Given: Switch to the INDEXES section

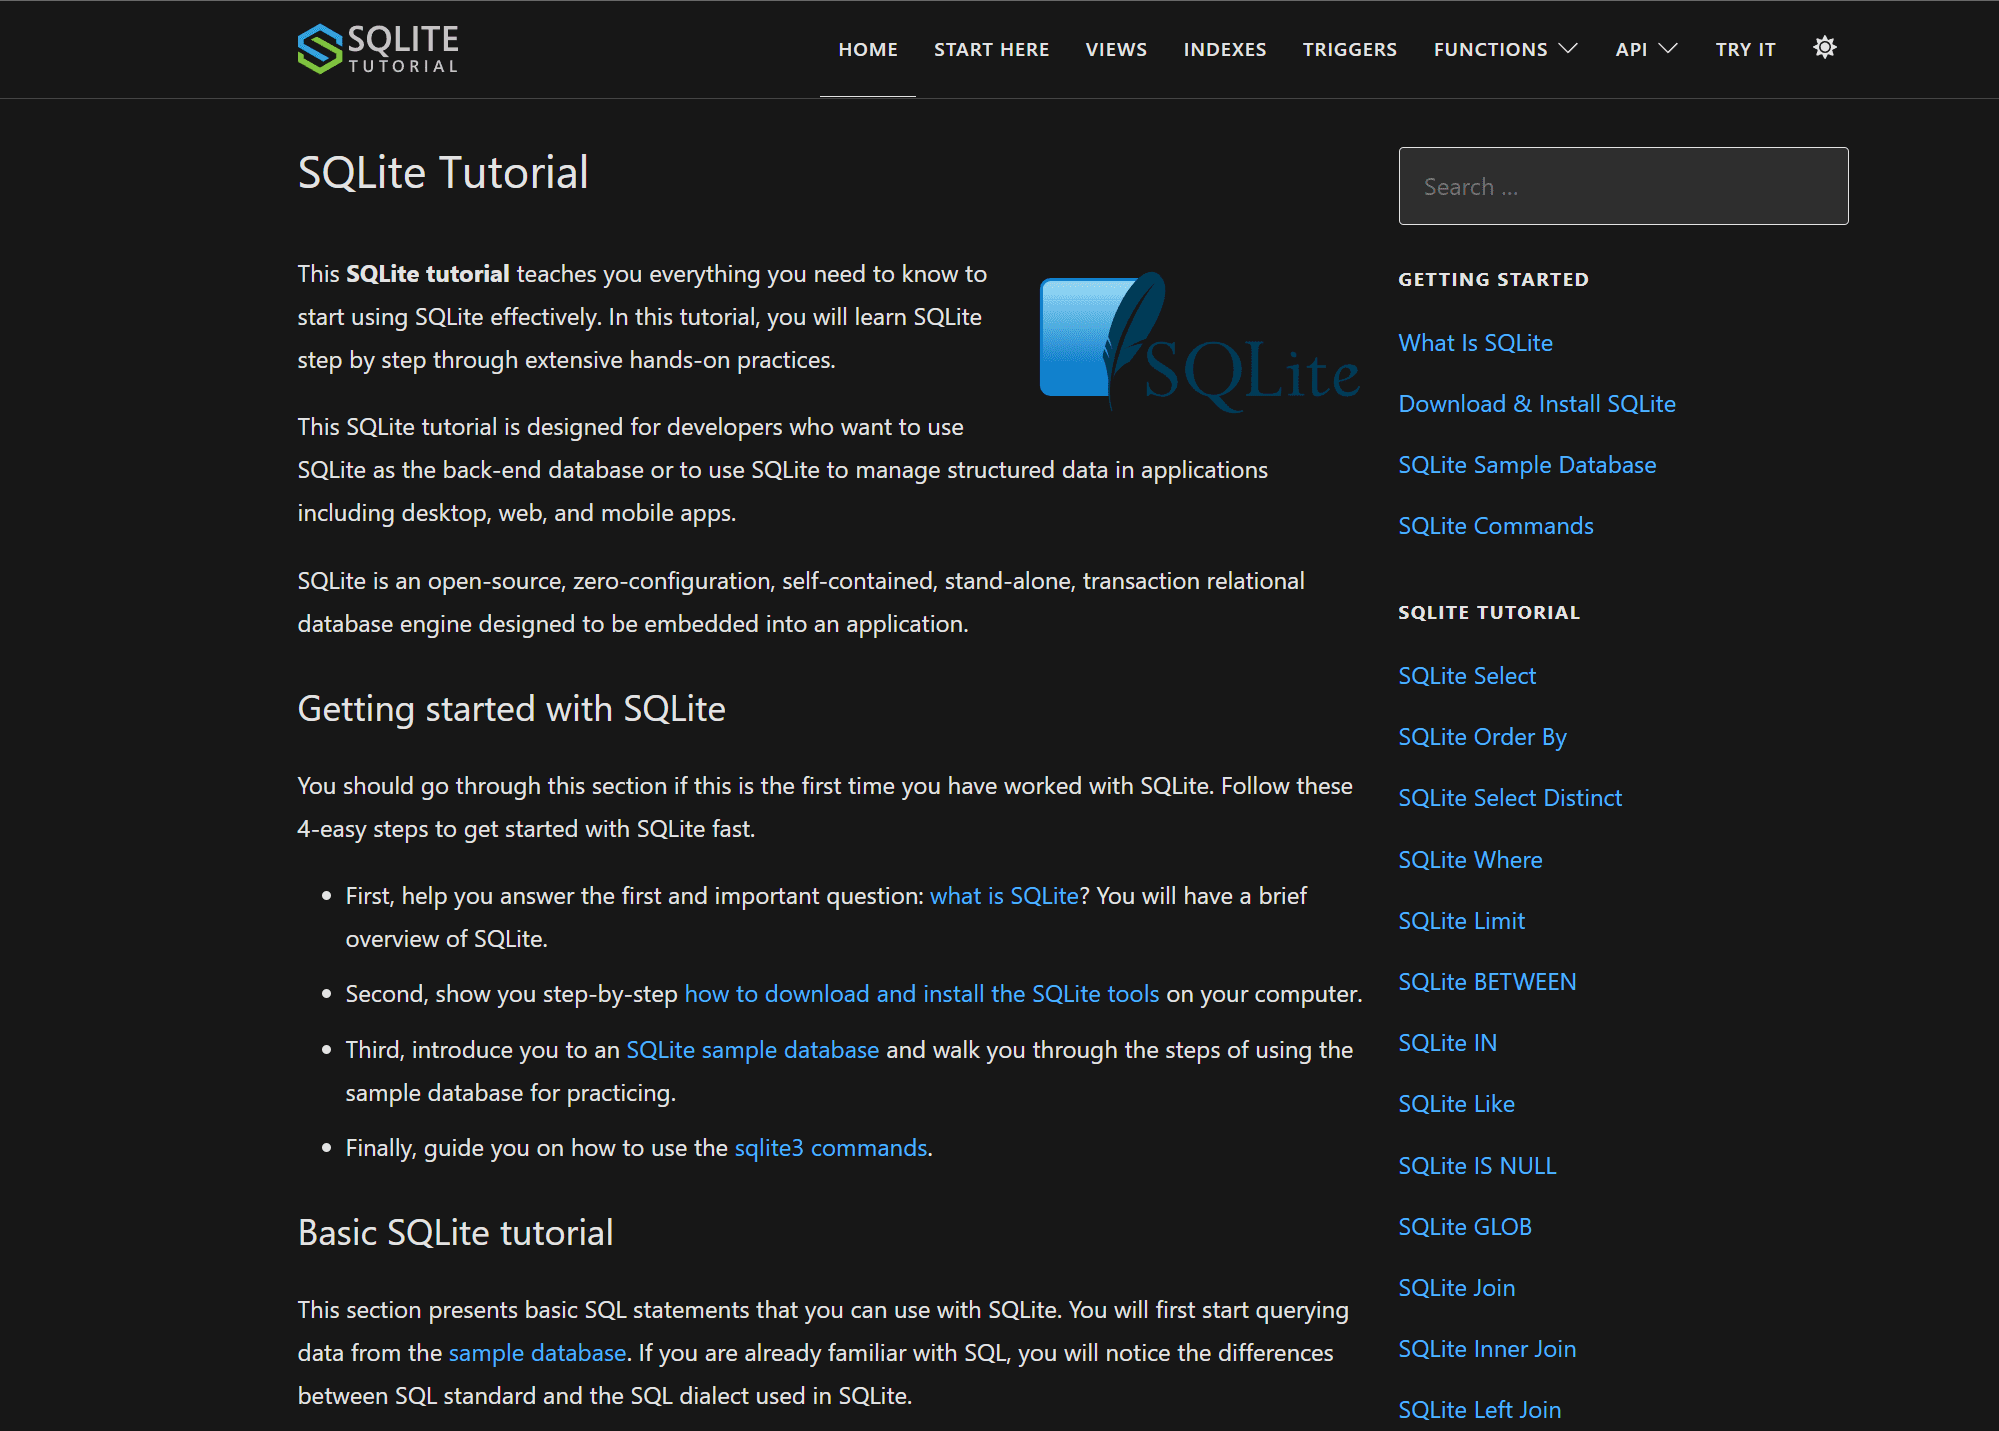Looking at the screenshot, I should point(1224,48).
